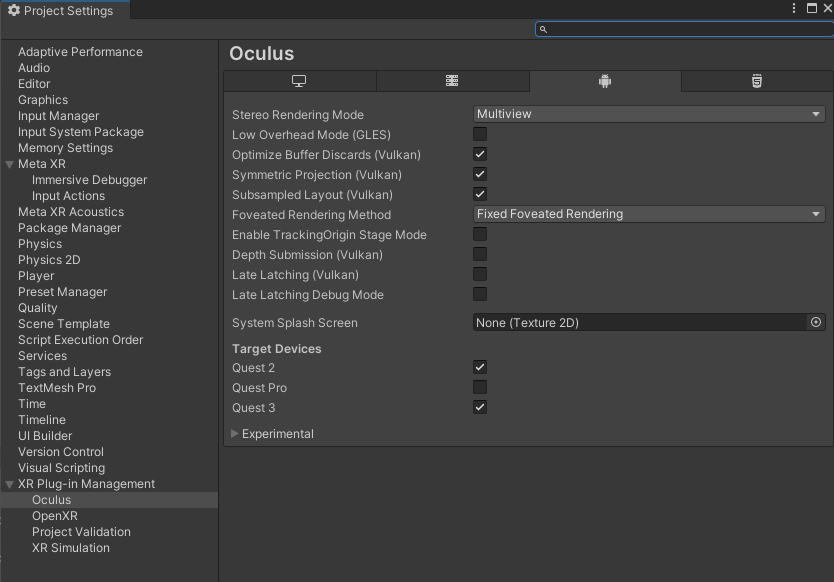Screen dimensions: 834x582
Task: Enable TrackingOrigin Stage Mode checkbox
Action: (480, 234)
